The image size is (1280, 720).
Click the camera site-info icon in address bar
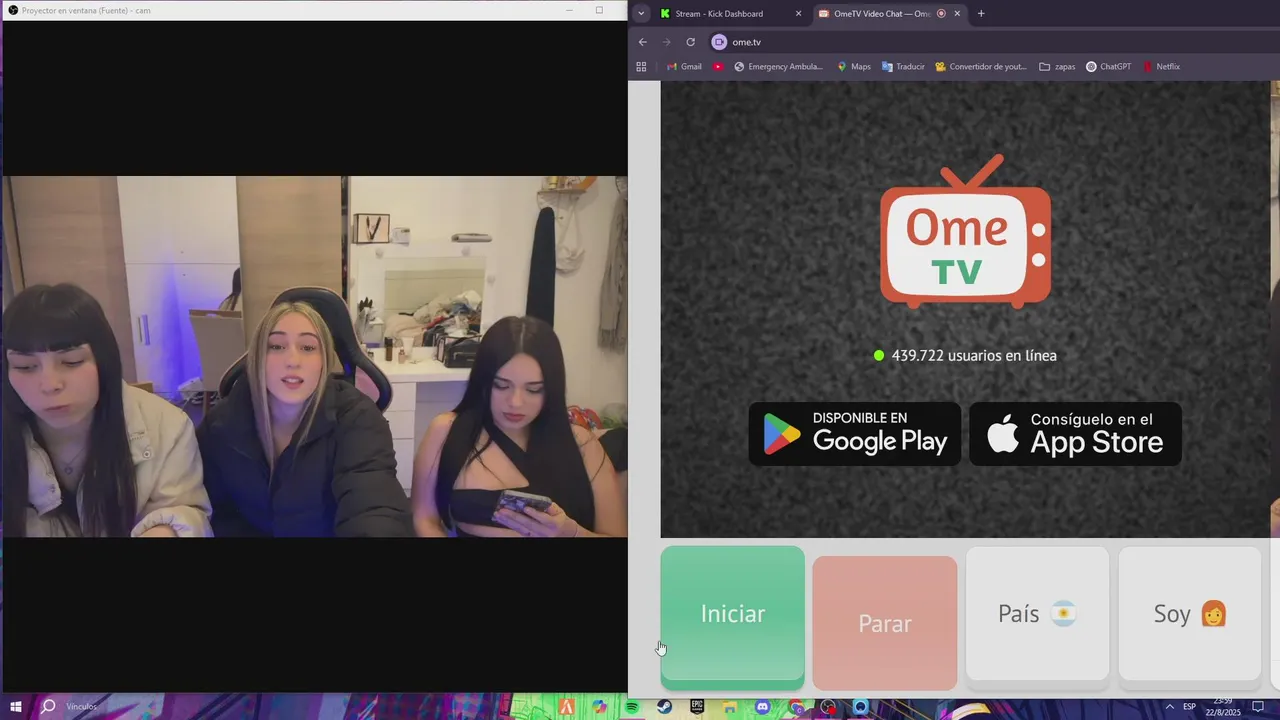[x=718, y=42]
